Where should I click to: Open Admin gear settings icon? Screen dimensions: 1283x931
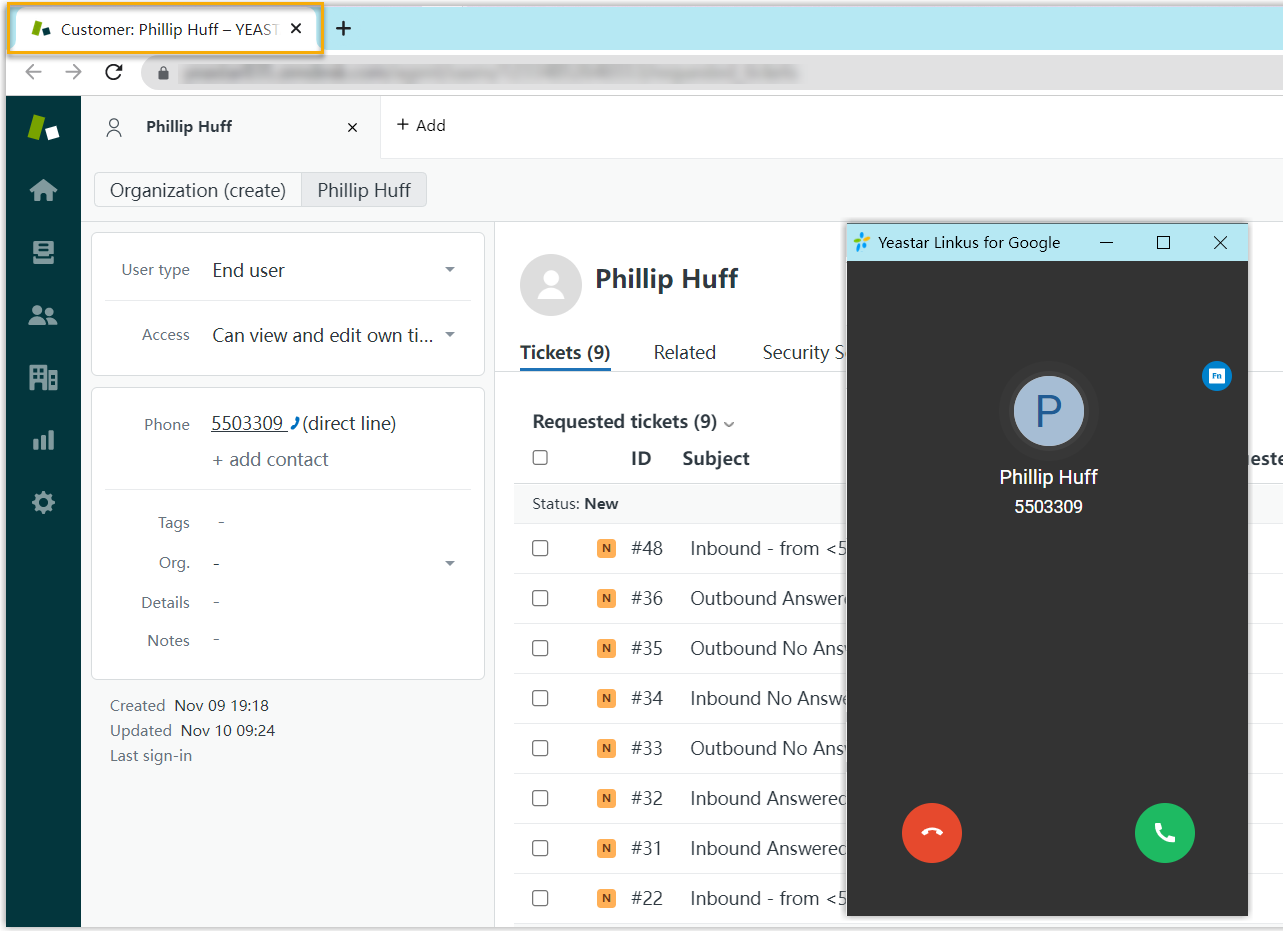pyautogui.click(x=43, y=502)
